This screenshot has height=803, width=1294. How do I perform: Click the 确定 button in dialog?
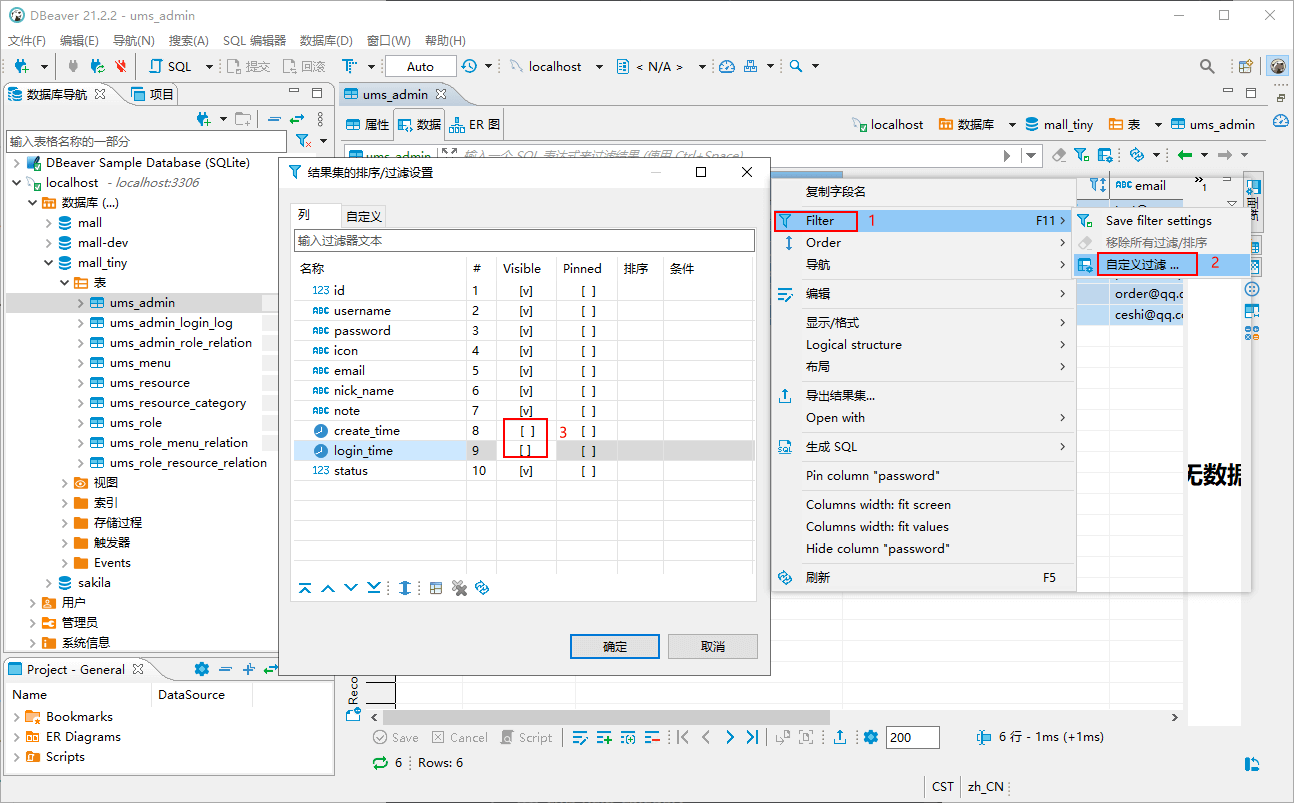(x=615, y=646)
